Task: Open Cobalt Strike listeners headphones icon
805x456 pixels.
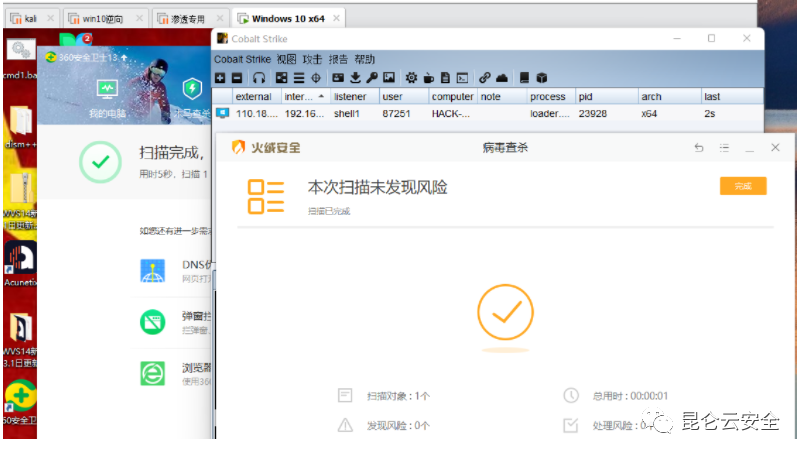Action: pos(259,78)
